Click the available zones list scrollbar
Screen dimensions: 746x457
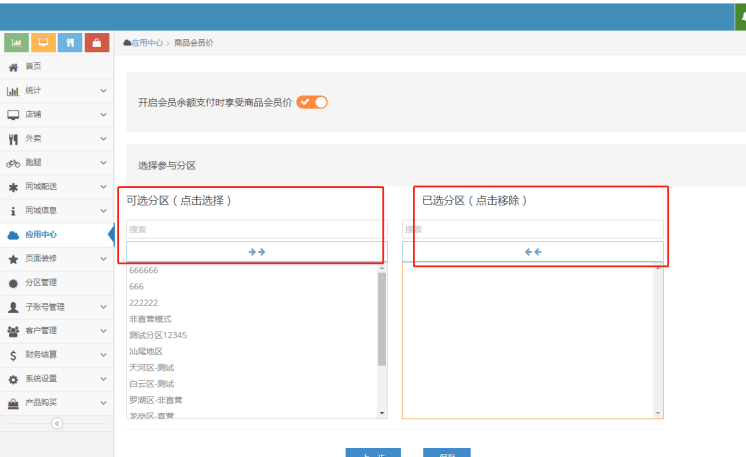[381, 320]
